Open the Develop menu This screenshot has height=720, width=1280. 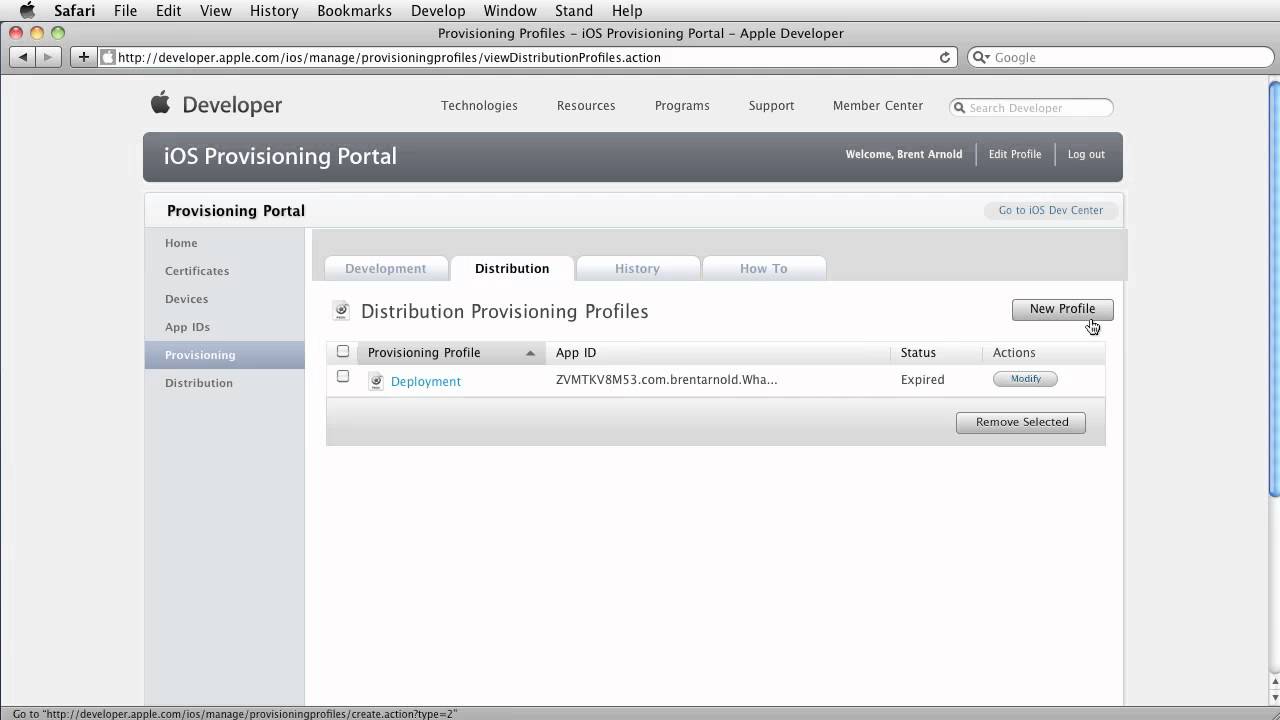point(438,11)
